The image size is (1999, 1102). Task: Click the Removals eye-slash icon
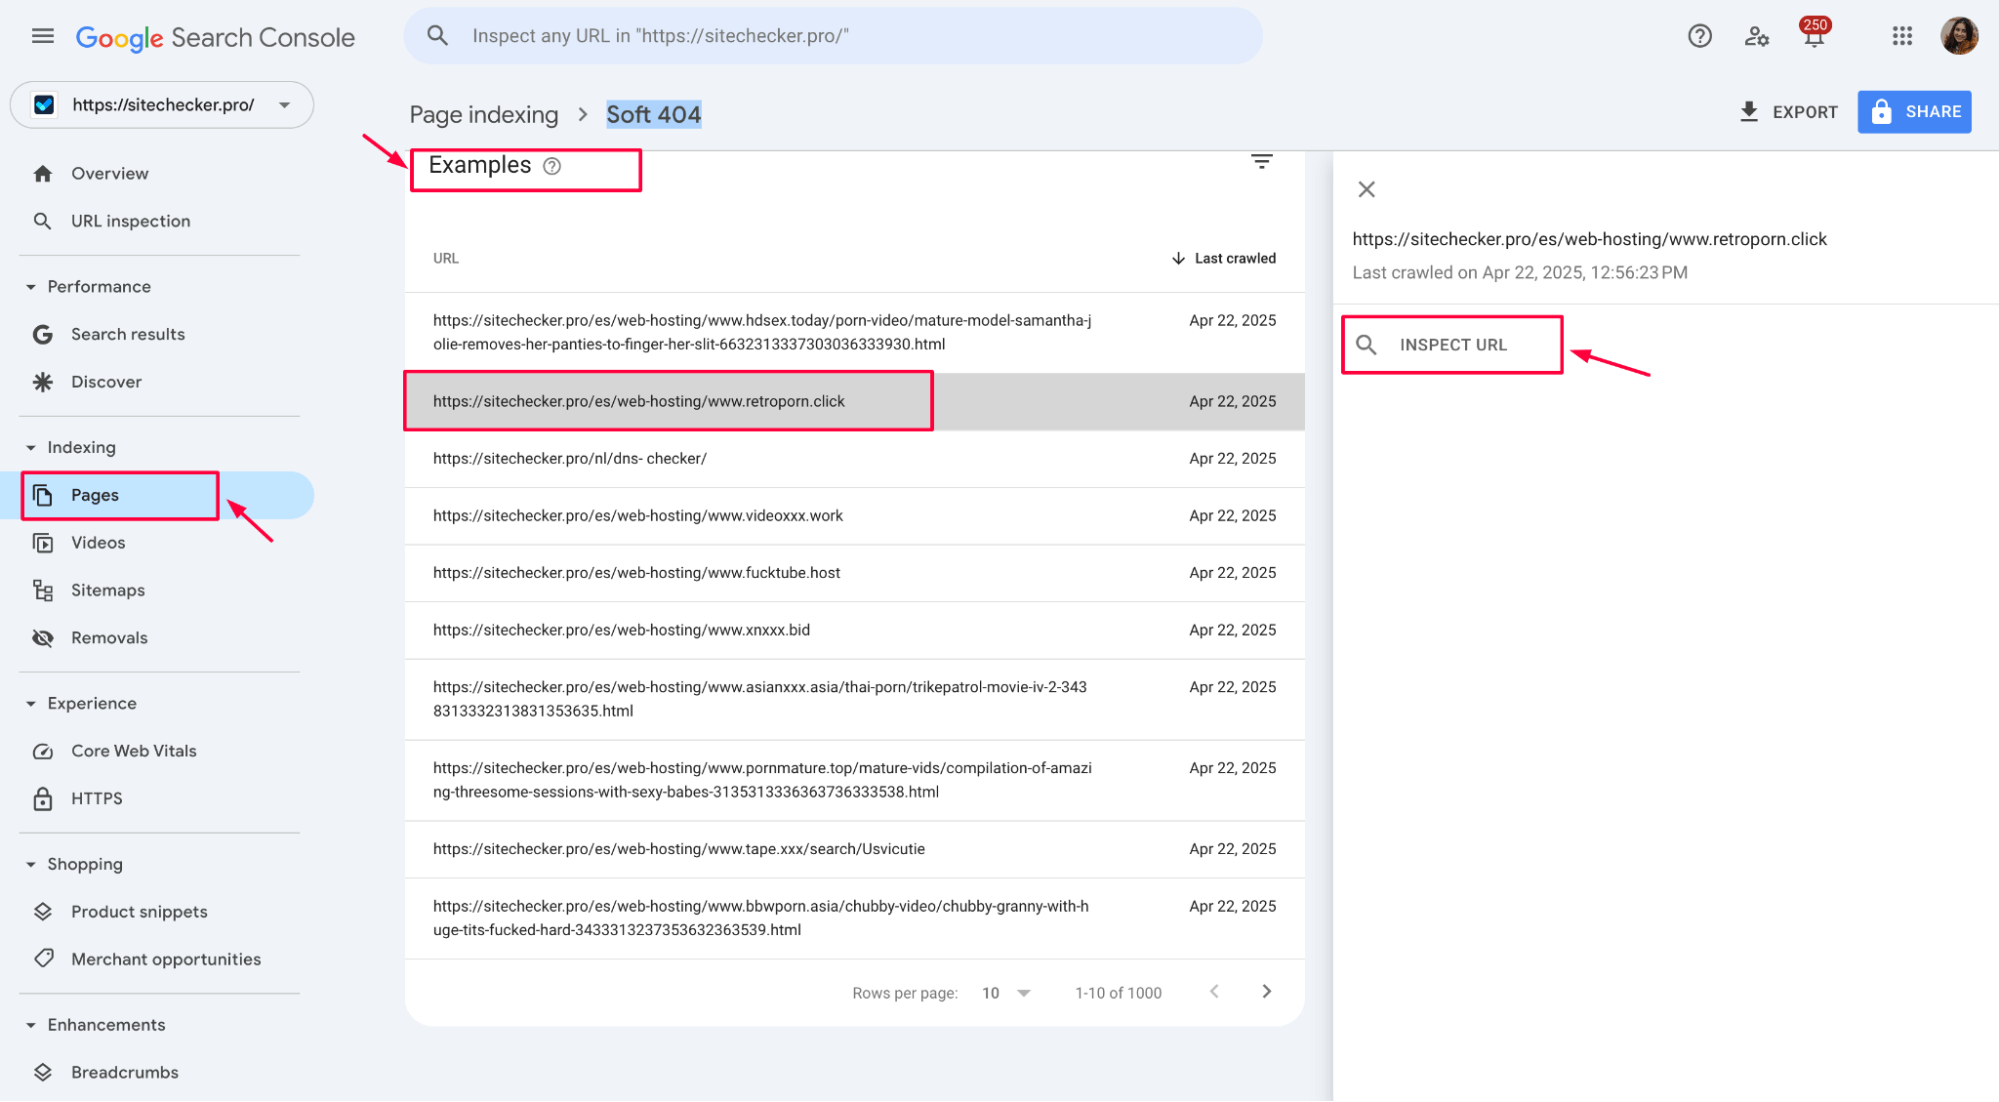(42, 638)
